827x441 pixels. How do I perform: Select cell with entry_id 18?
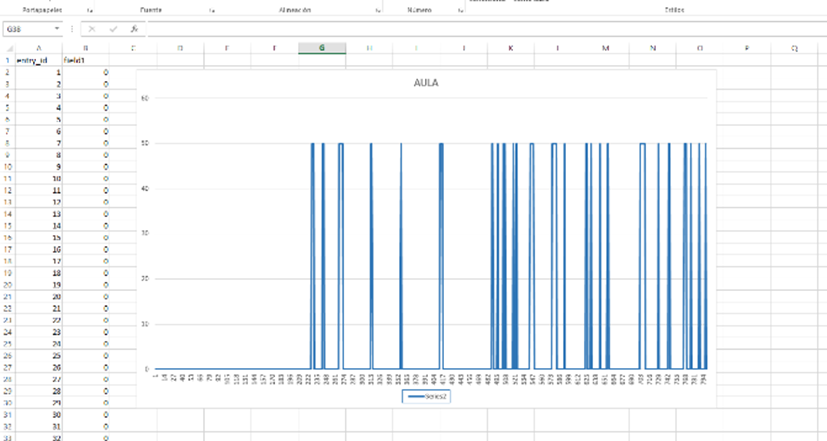pos(39,273)
